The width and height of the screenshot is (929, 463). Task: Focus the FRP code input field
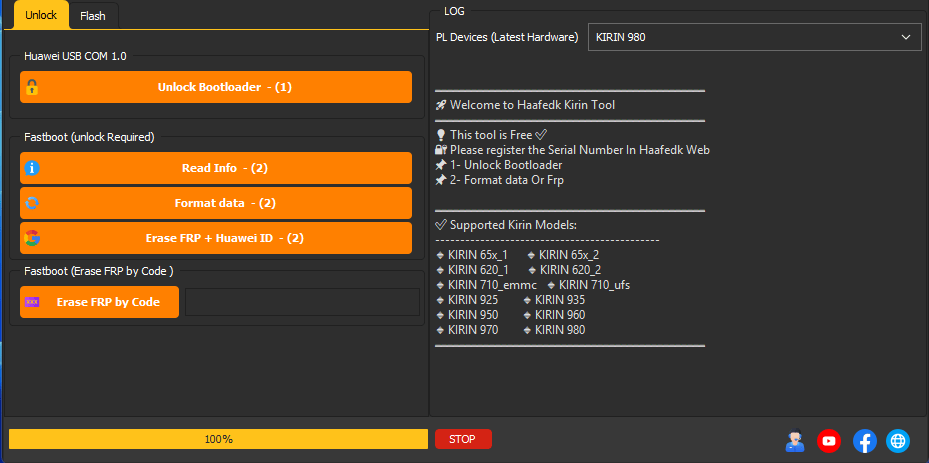pos(302,302)
